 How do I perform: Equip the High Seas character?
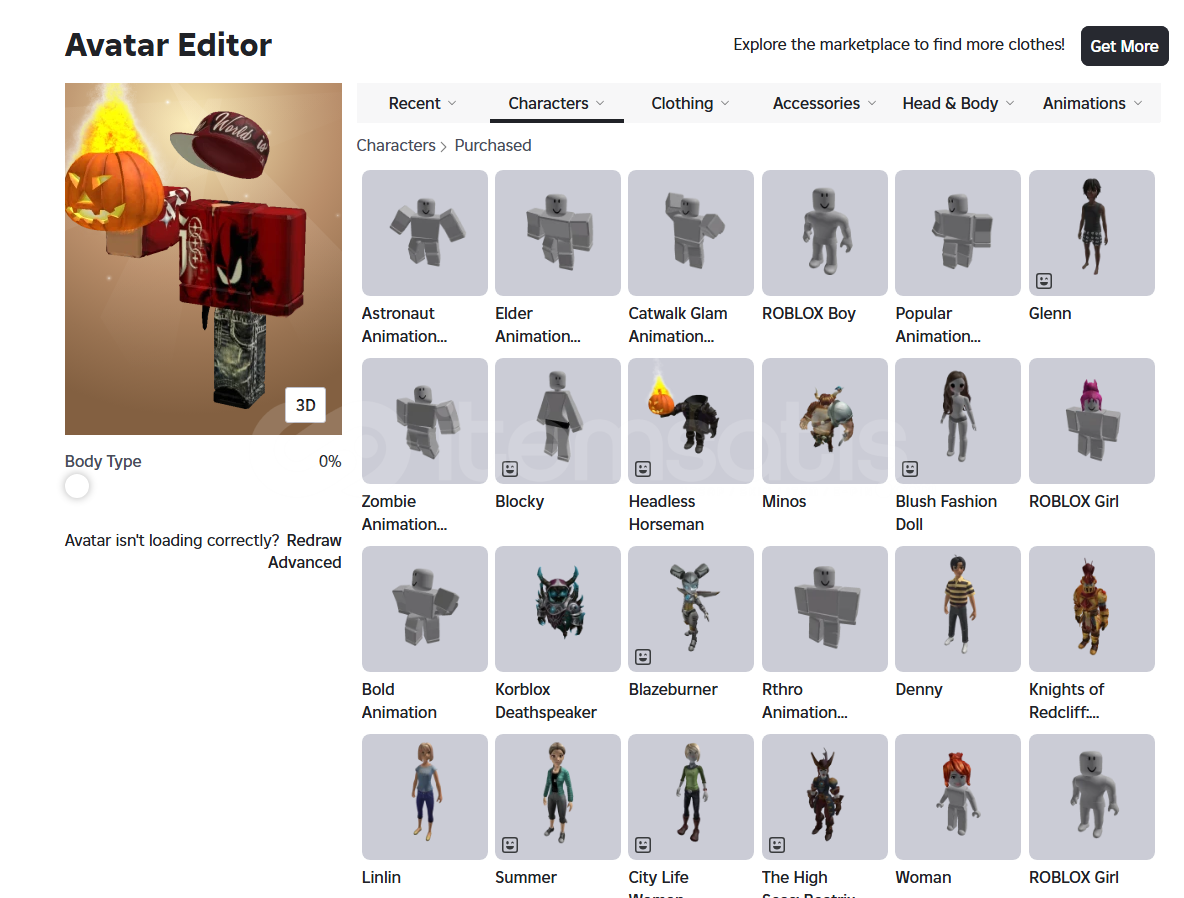[825, 797]
